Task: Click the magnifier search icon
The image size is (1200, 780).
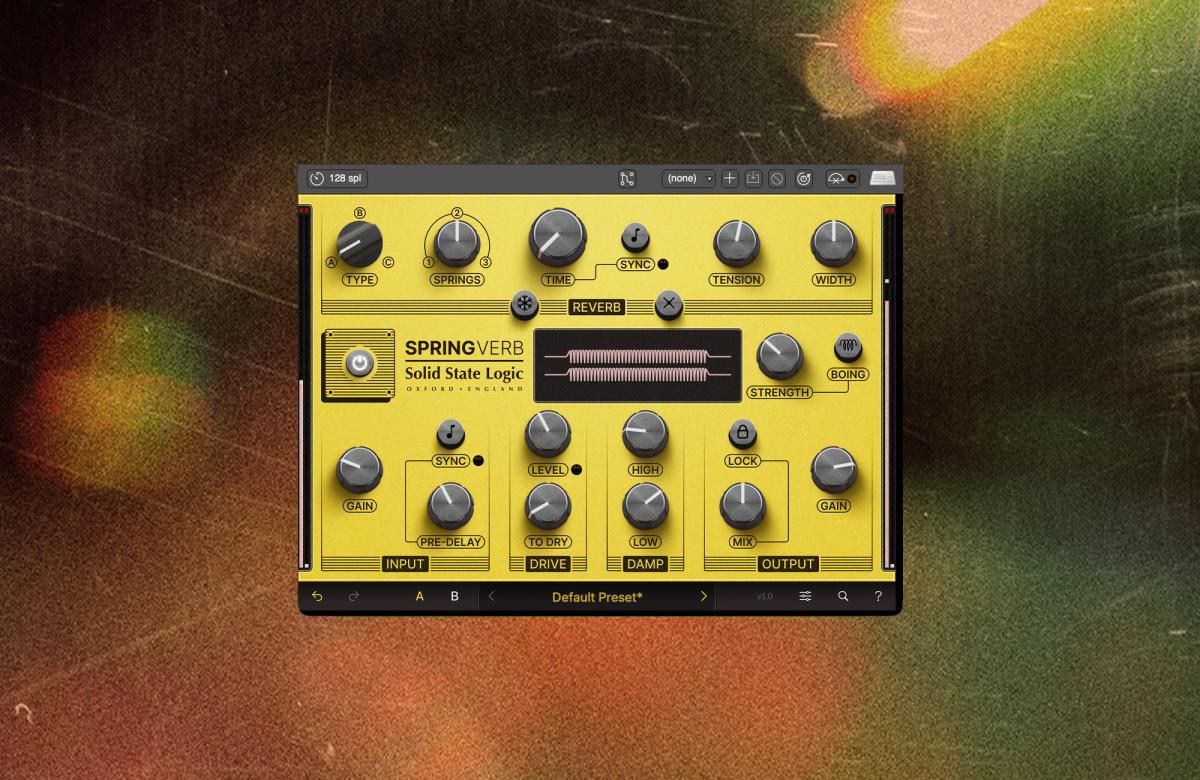Action: pyautogui.click(x=843, y=596)
